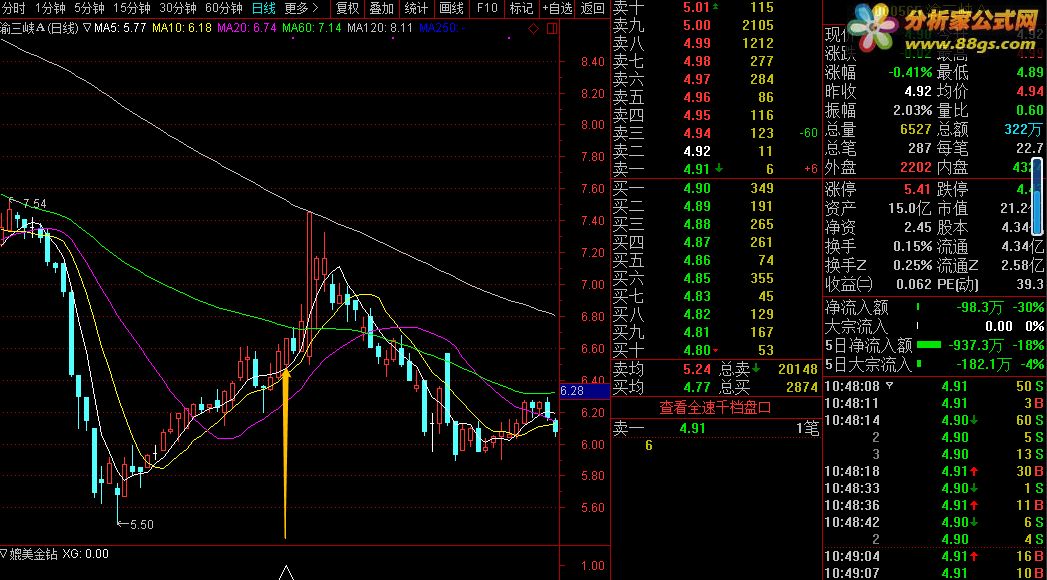This screenshot has height=580, width=1047.
Task: Click the MA5: 5.77 label
Action: [x=120, y=28]
